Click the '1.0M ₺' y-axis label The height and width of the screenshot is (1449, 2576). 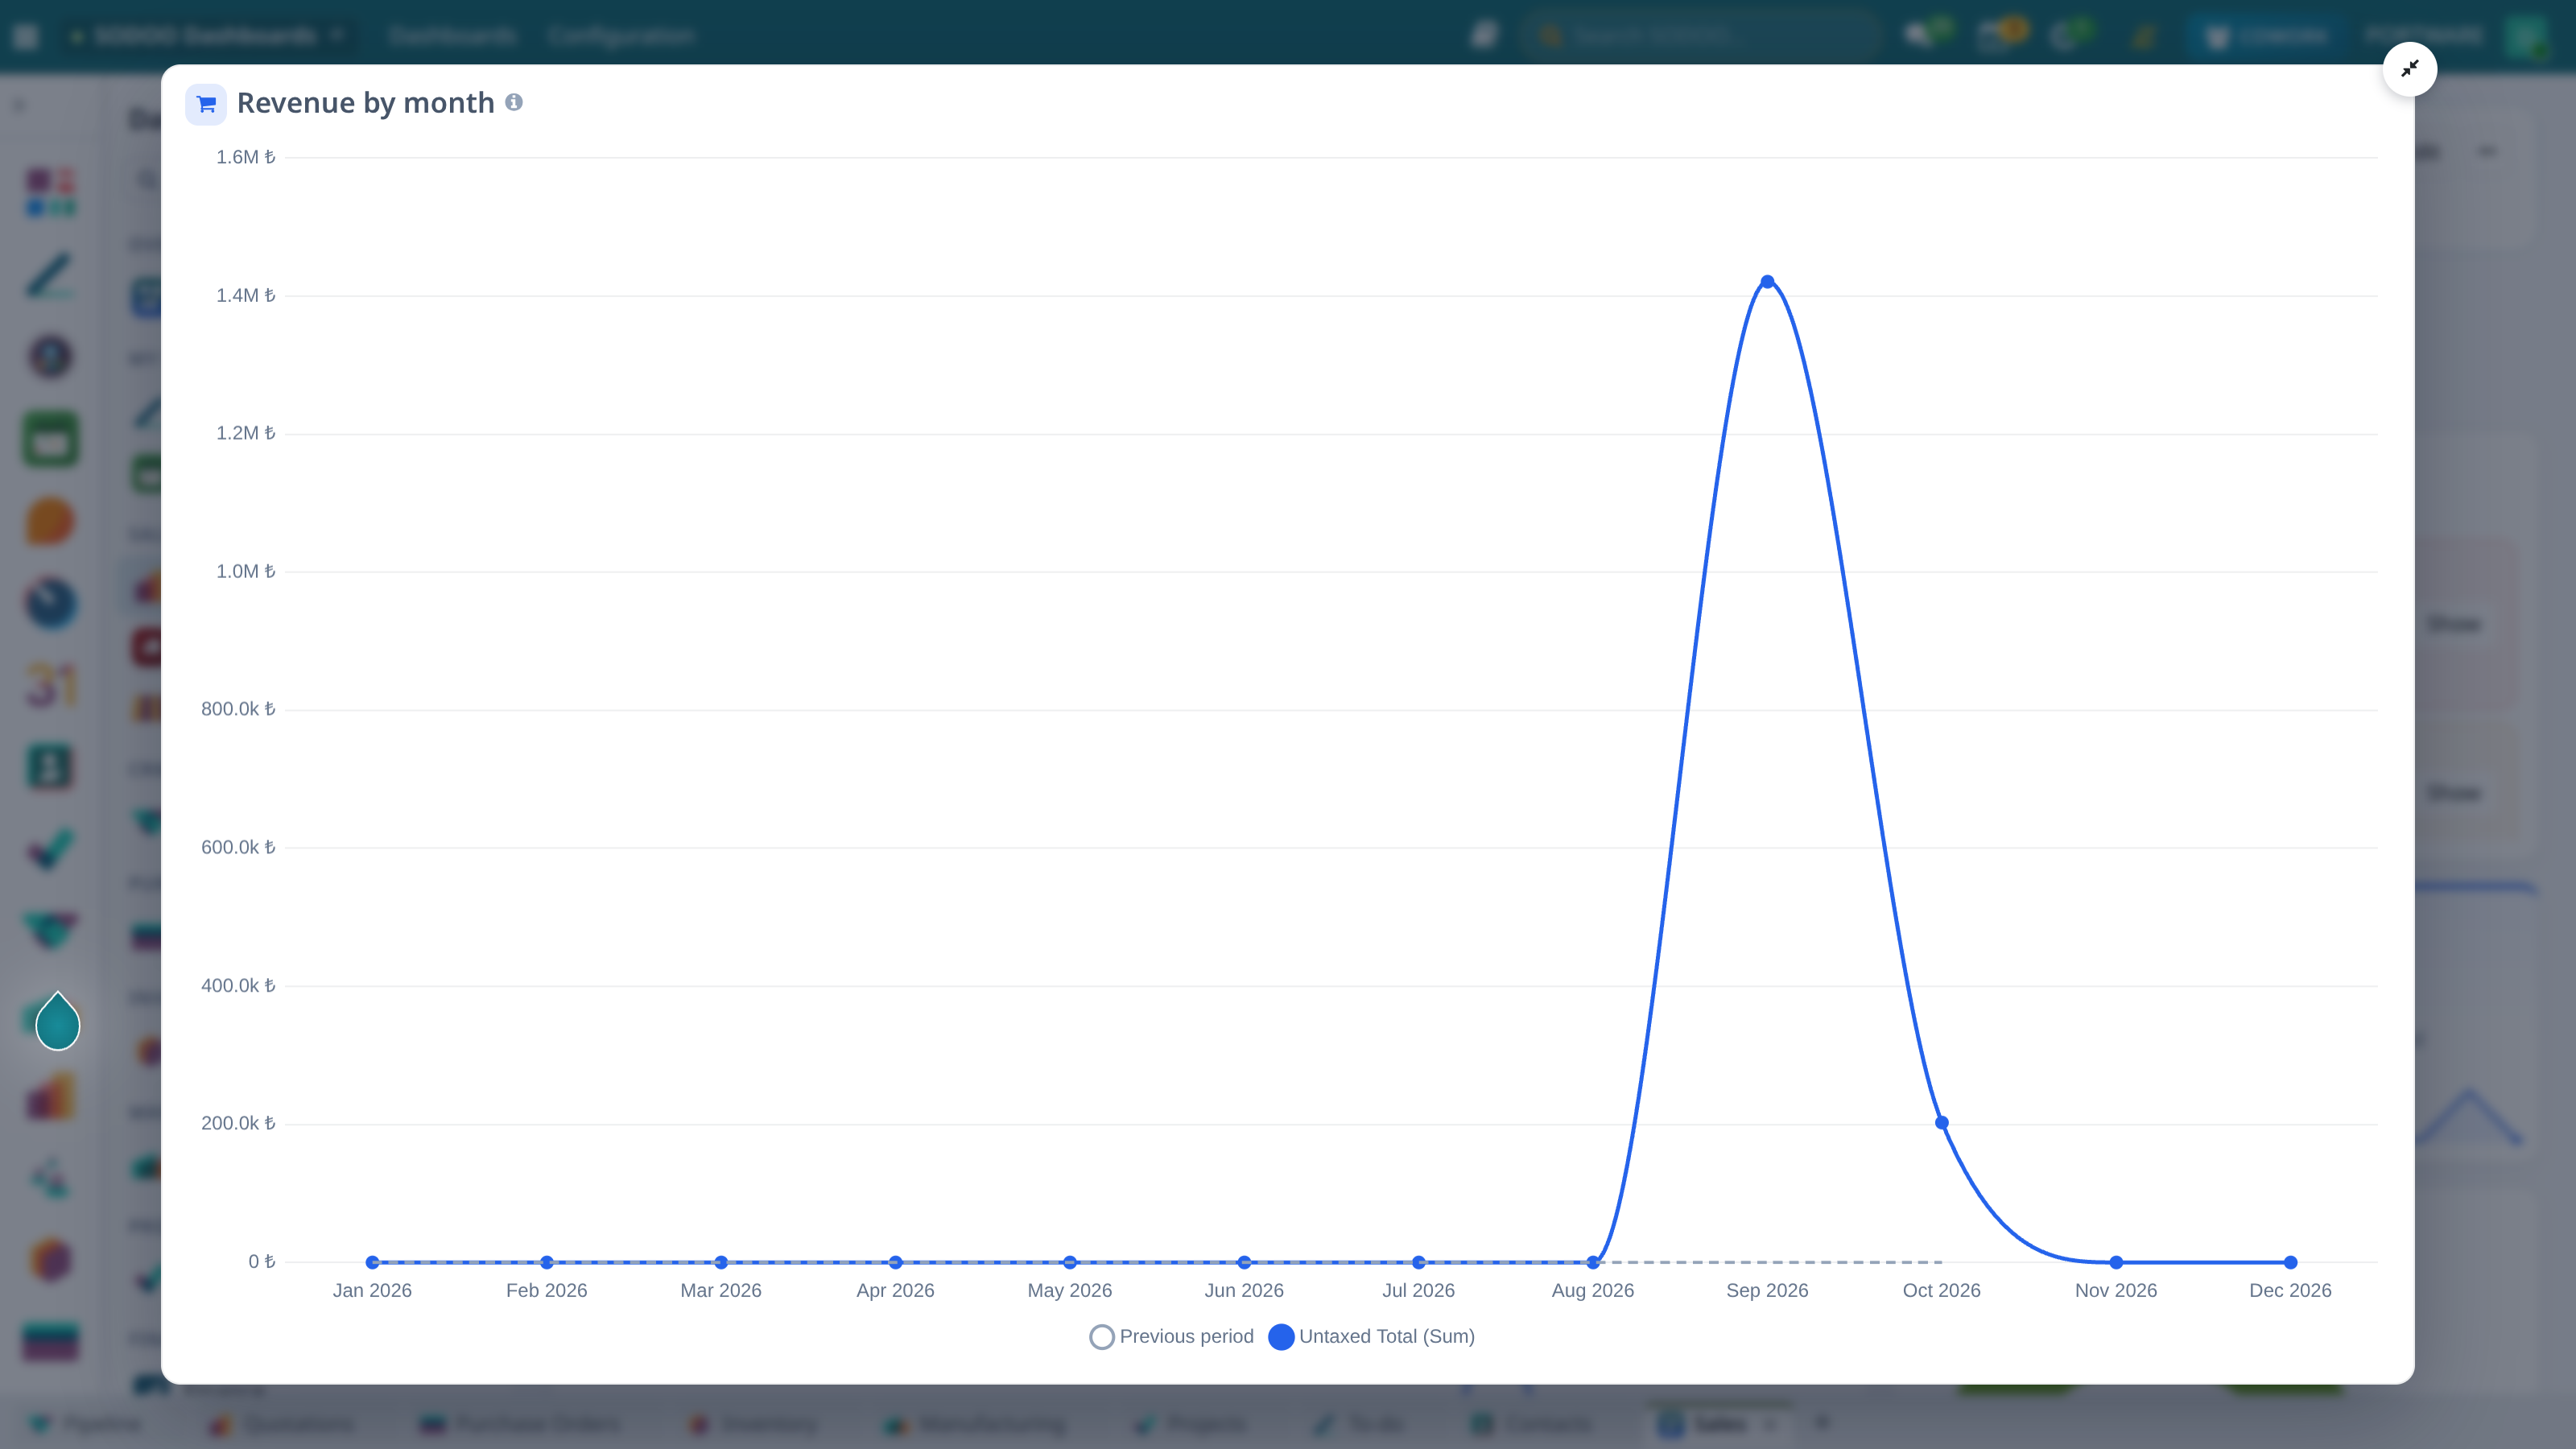[x=245, y=571]
